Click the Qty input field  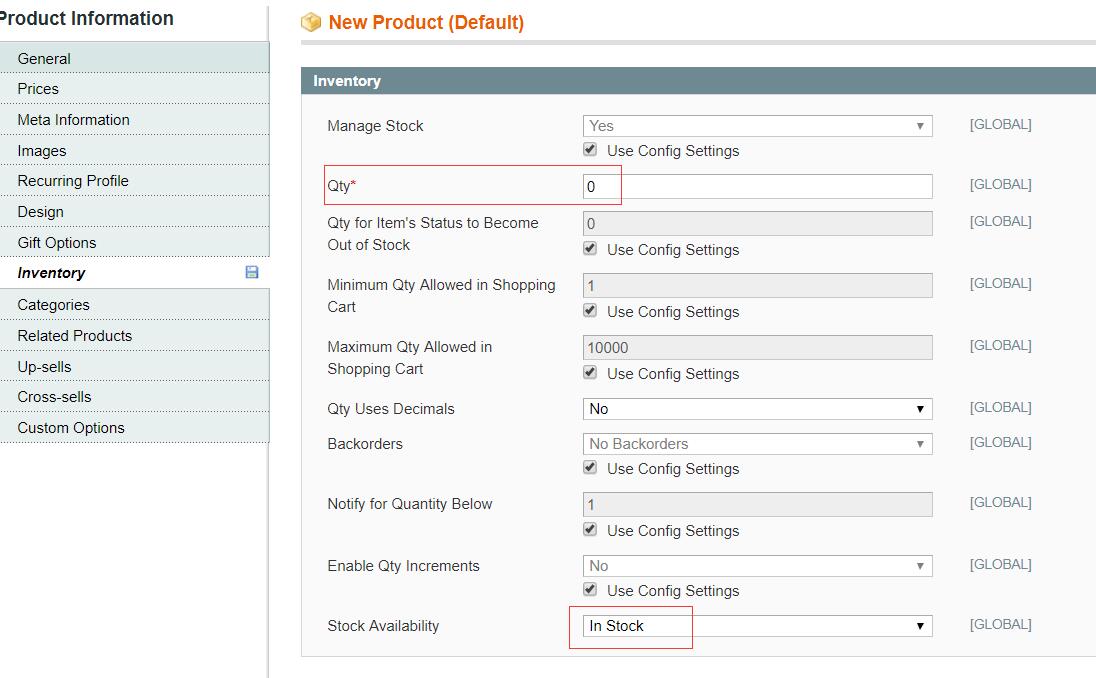(x=757, y=186)
